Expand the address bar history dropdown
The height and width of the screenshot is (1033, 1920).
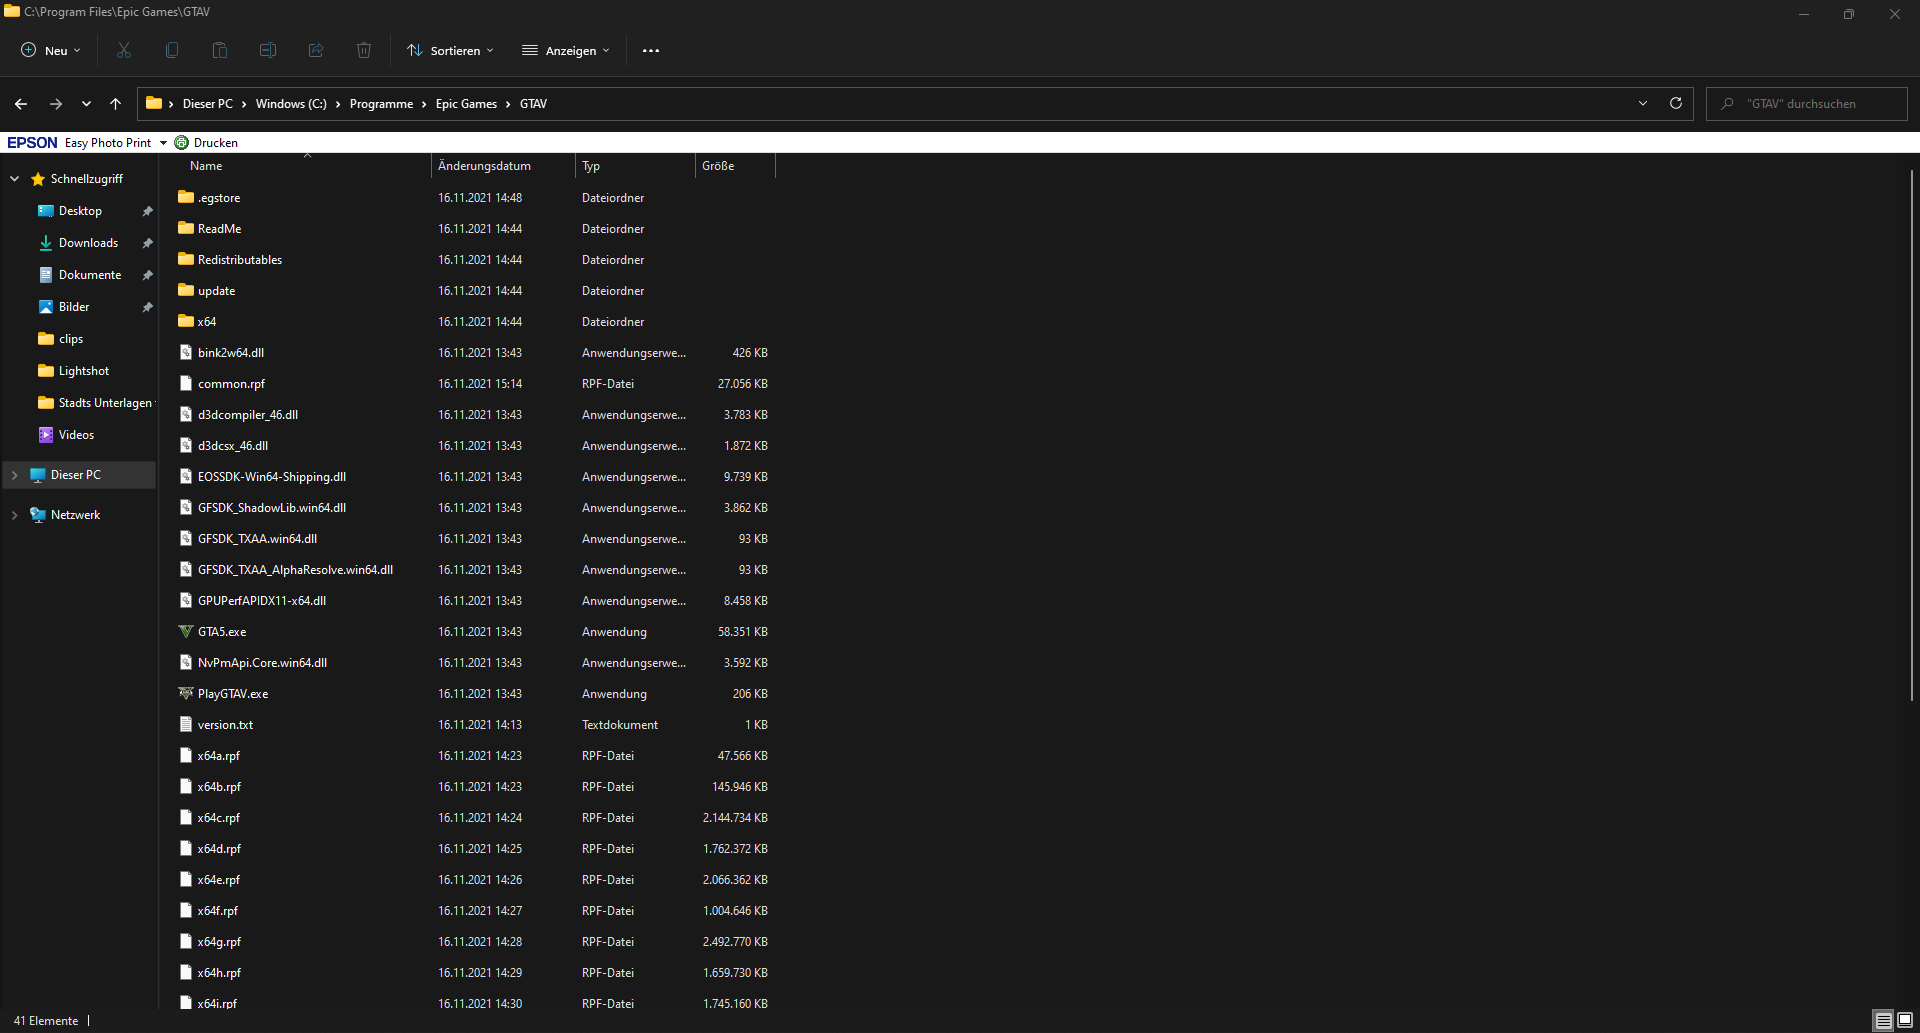click(1643, 103)
